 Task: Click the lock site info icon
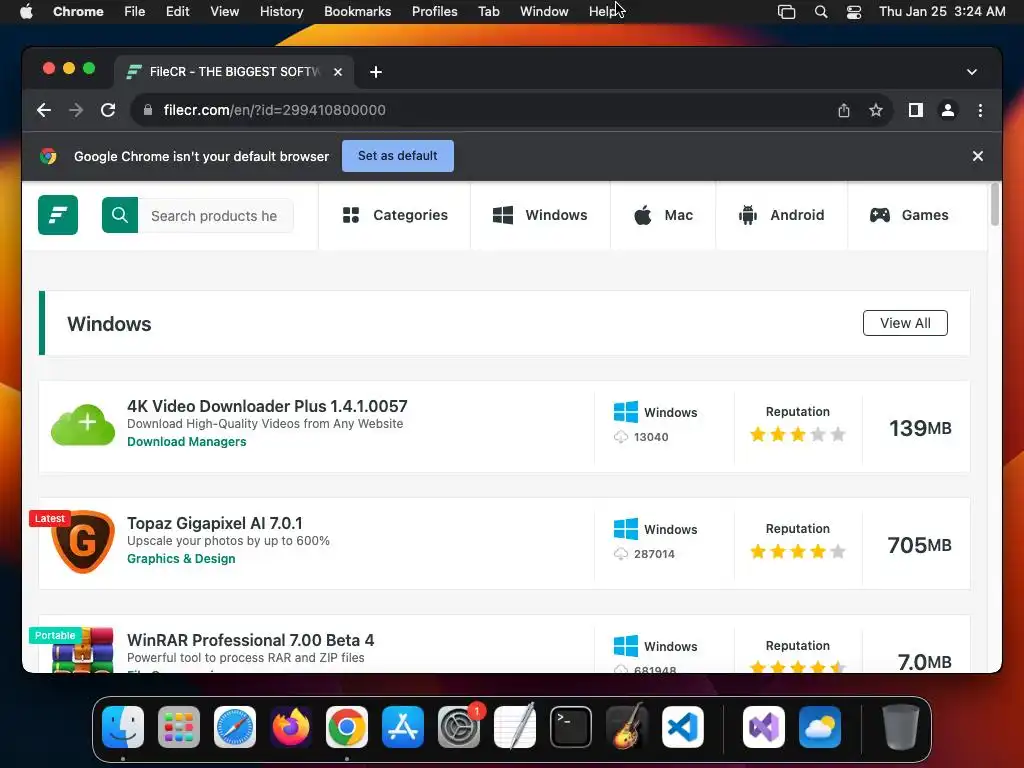tap(148, 110)
